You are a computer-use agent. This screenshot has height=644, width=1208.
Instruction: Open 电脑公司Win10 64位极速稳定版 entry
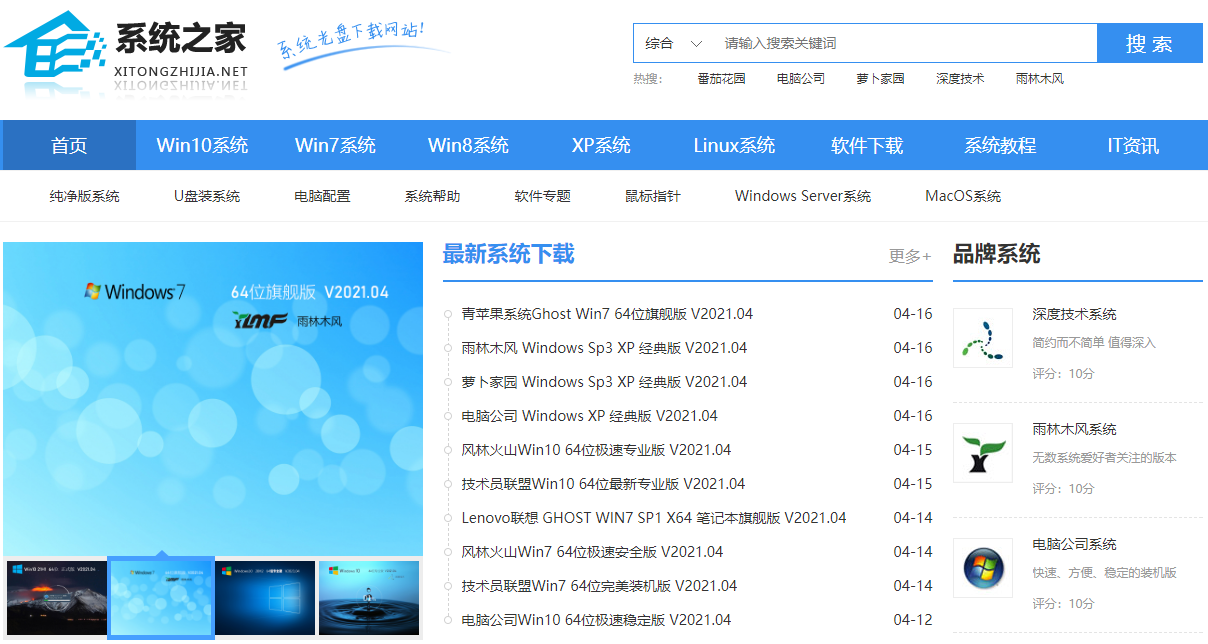coord(596,620)
